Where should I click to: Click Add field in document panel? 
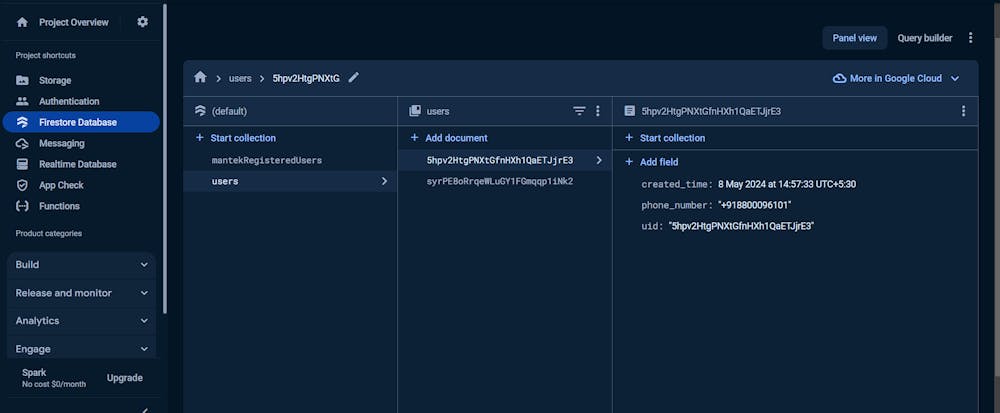[x=658, y=162]
